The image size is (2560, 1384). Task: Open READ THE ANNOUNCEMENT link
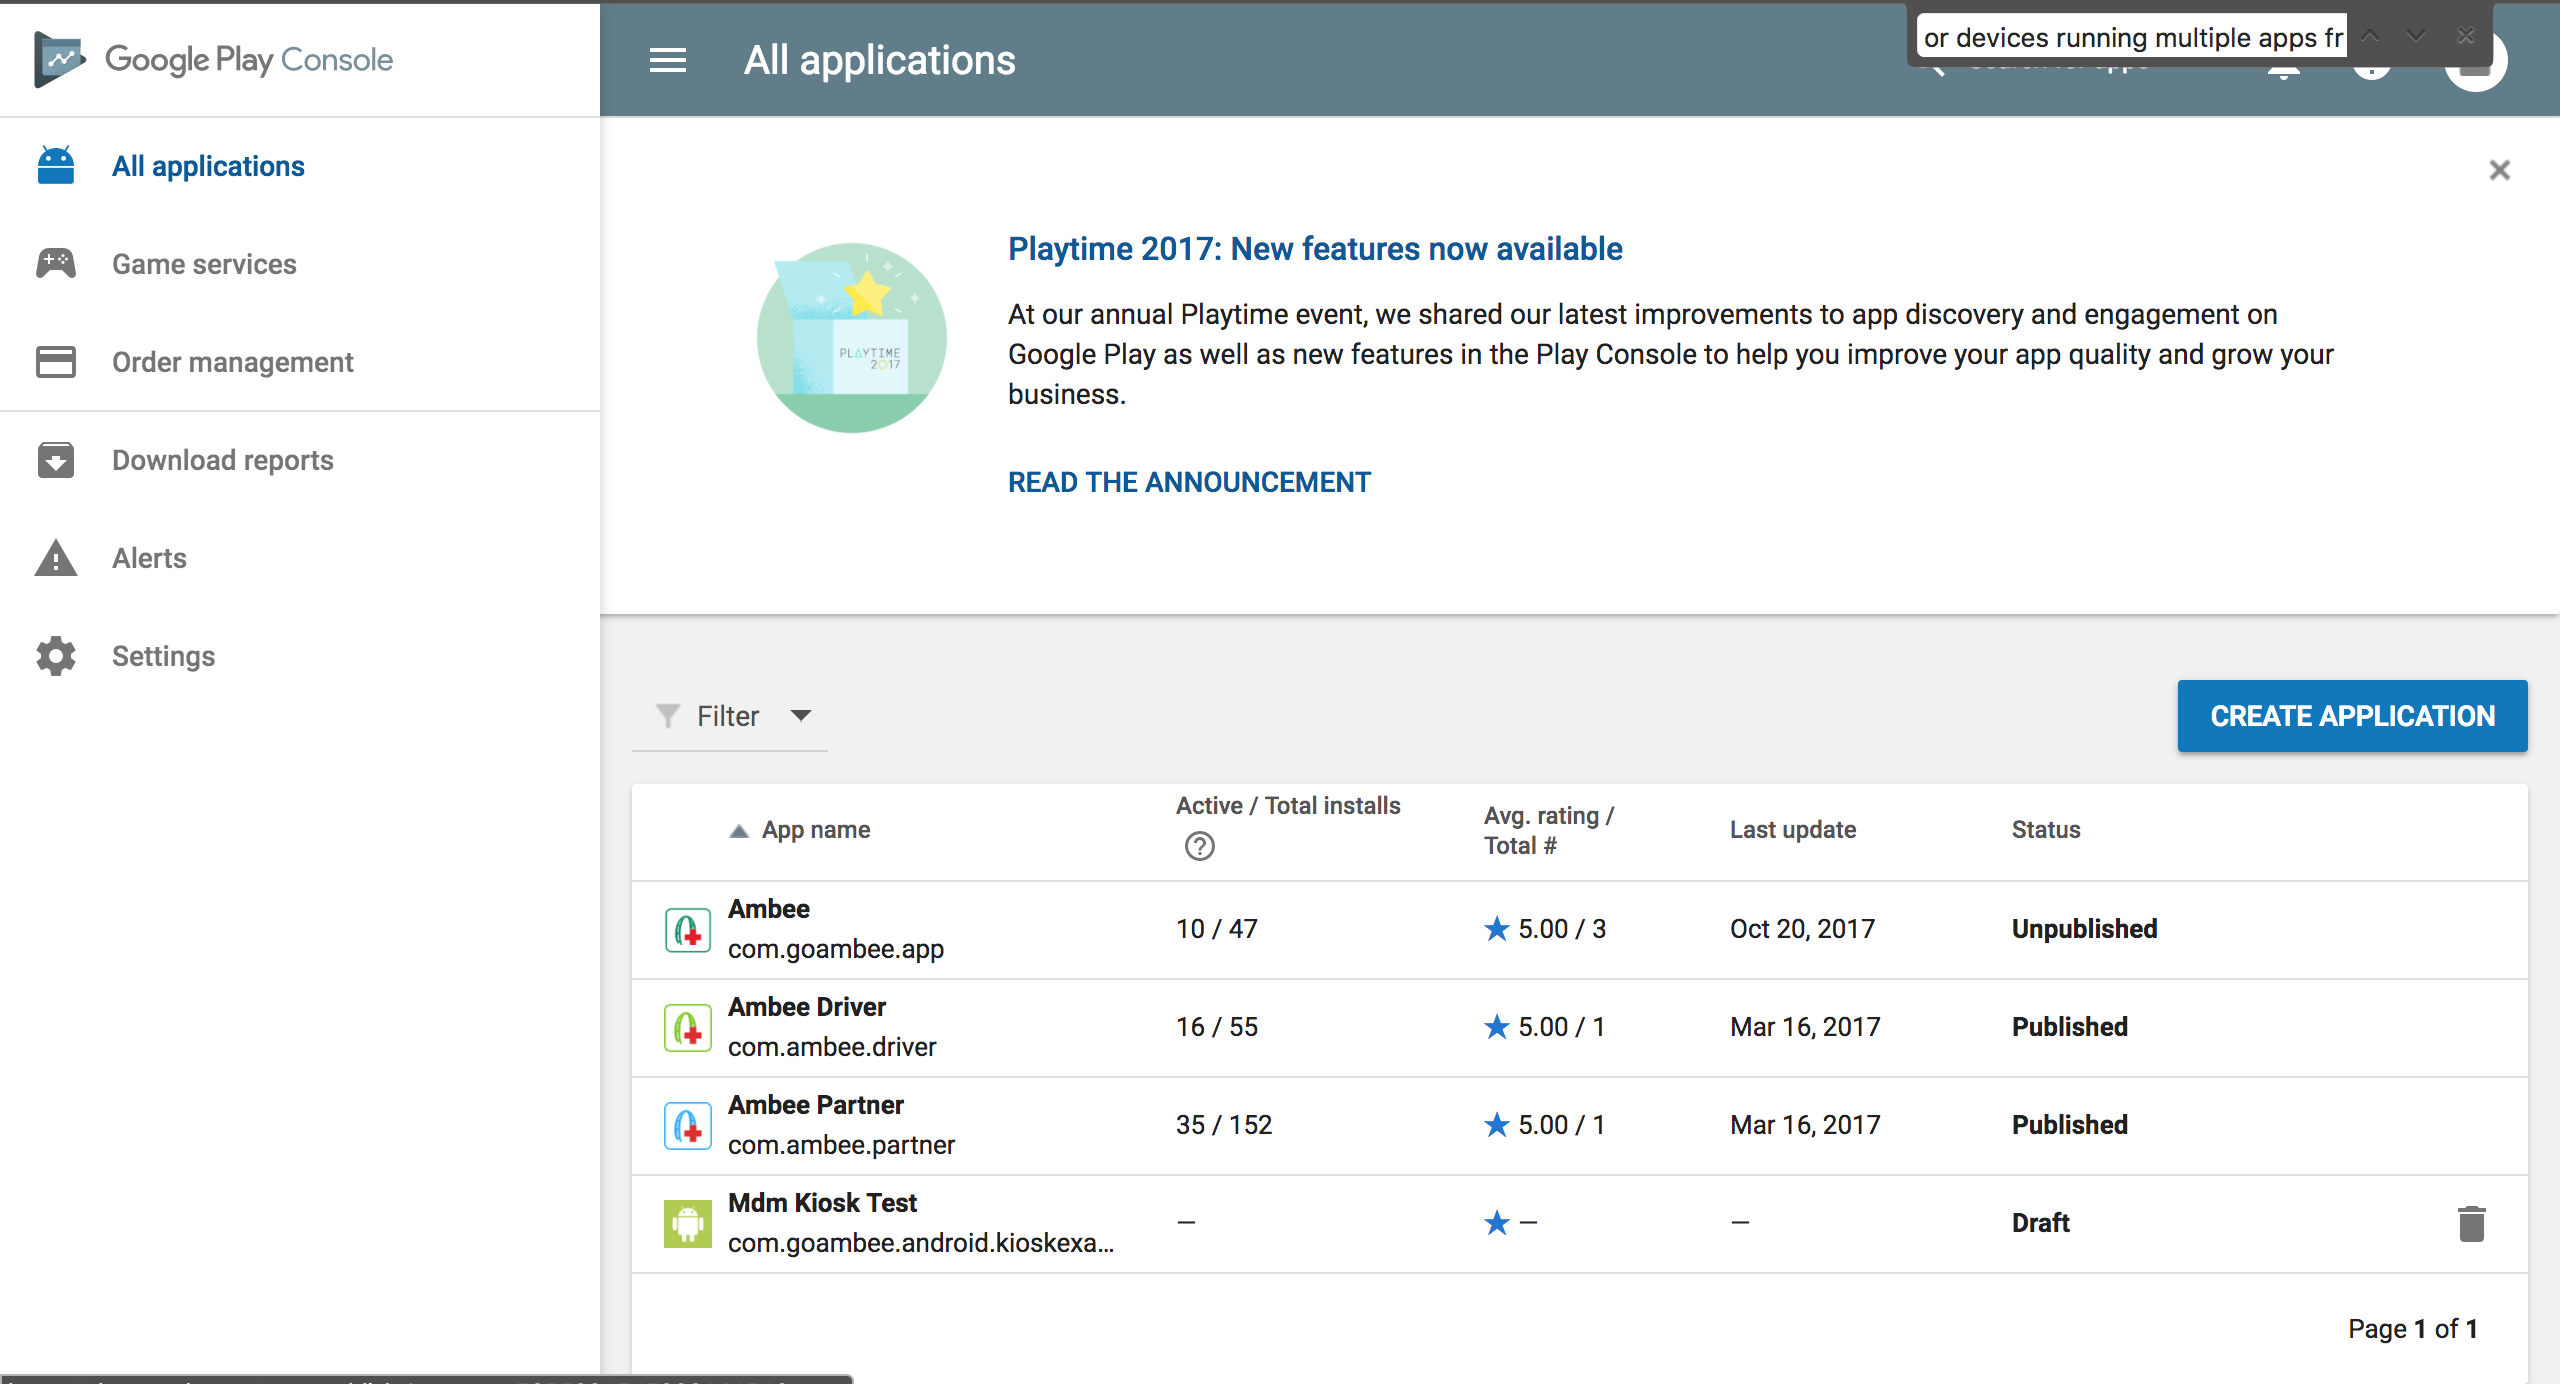[1189, 482]
